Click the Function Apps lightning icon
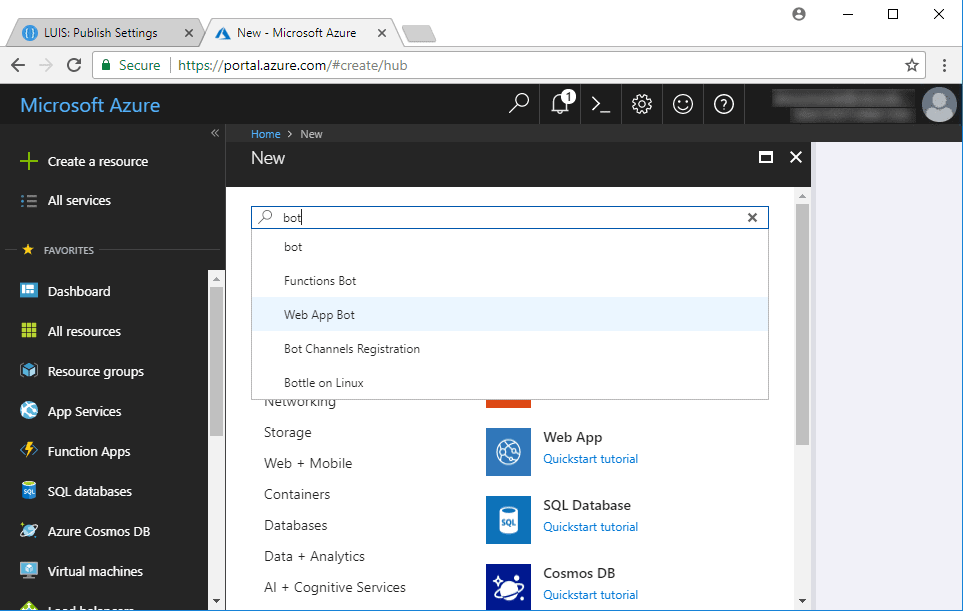The image size is (963, 611). 29,450
